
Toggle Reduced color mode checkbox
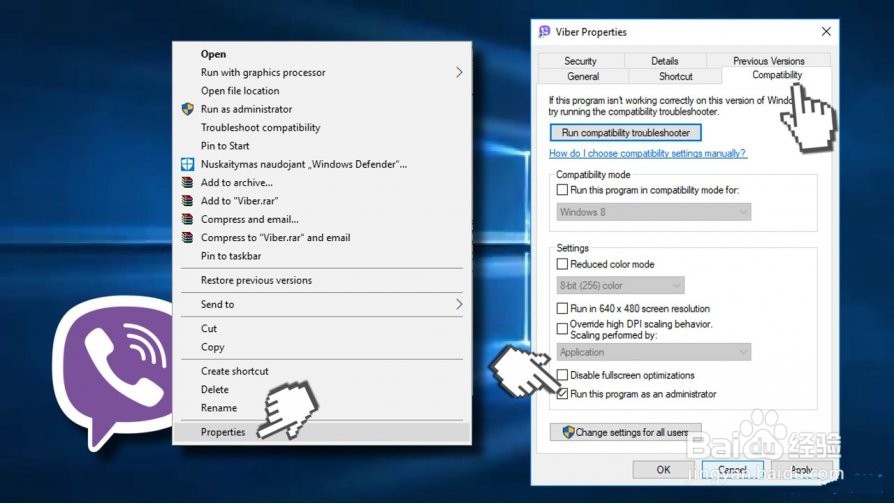tap(562, 264)
